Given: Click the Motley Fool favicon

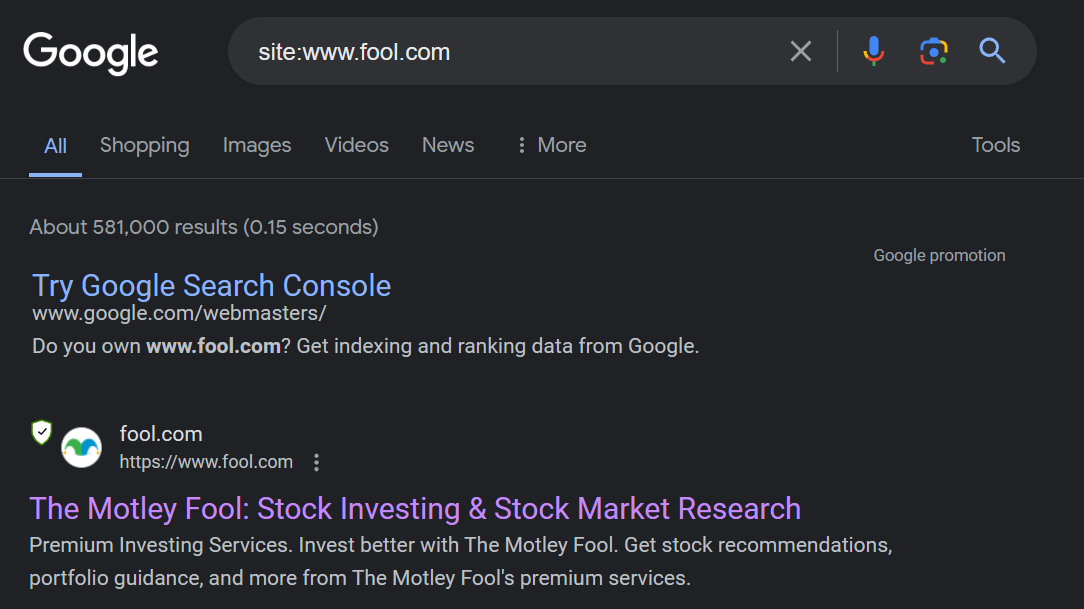Looking at the screenshot, I should click(x=81, y=447).
